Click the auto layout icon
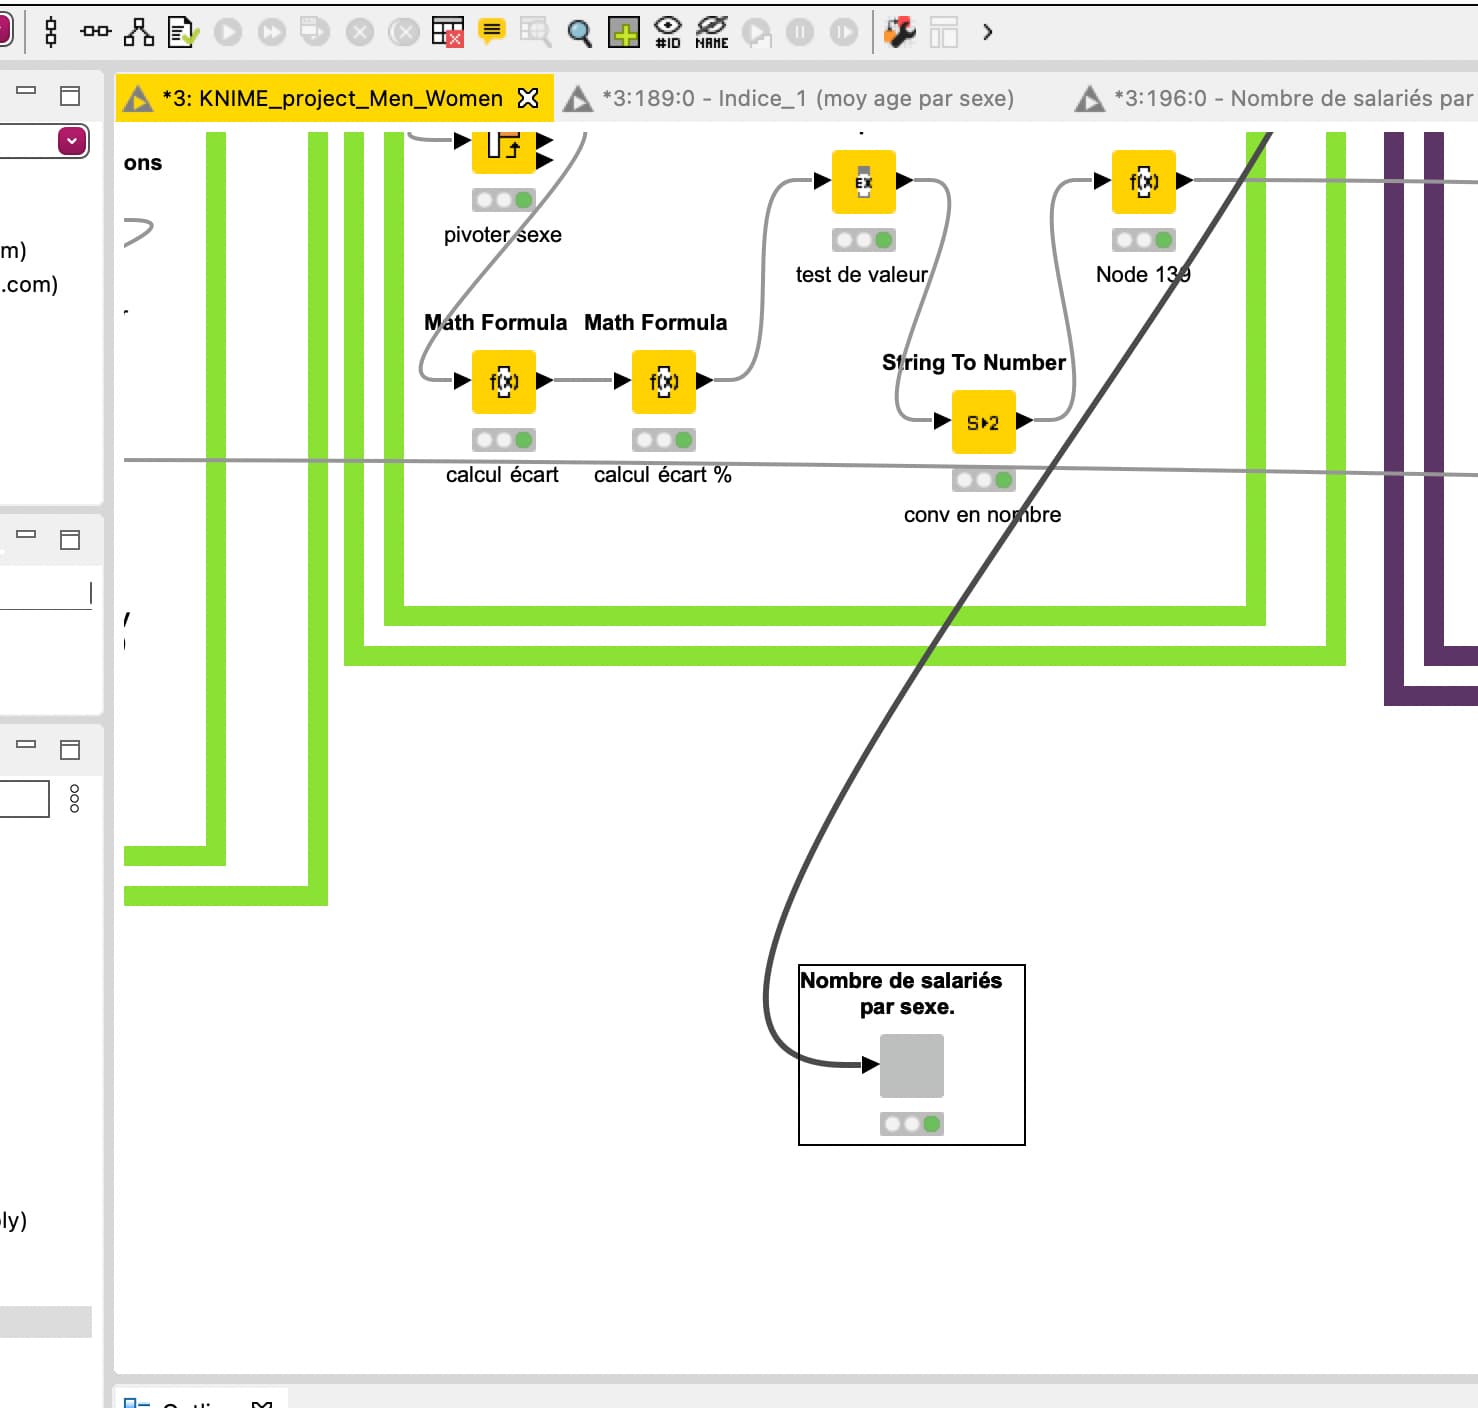This screenshot has width=1478, height=1408. [139, 32]
